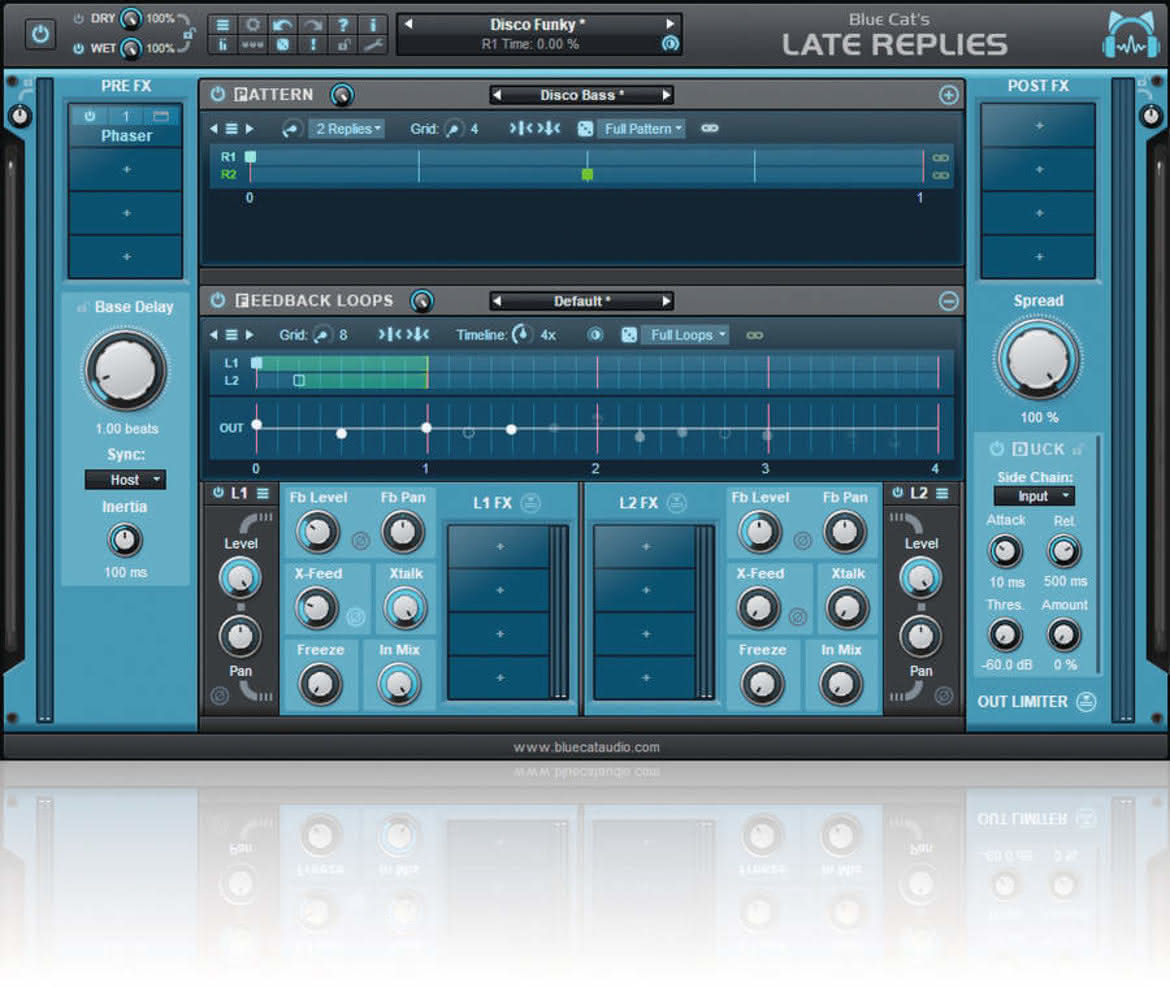Open the L1 FX menu icon
Viewport: 1170px width, 987px height.
531,503
